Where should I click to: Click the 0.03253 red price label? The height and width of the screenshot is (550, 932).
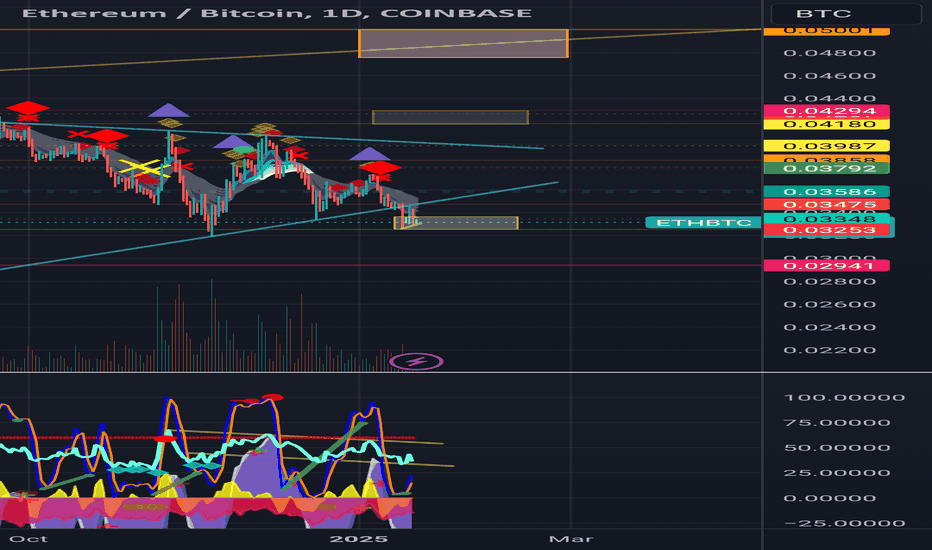click(829, 231)
